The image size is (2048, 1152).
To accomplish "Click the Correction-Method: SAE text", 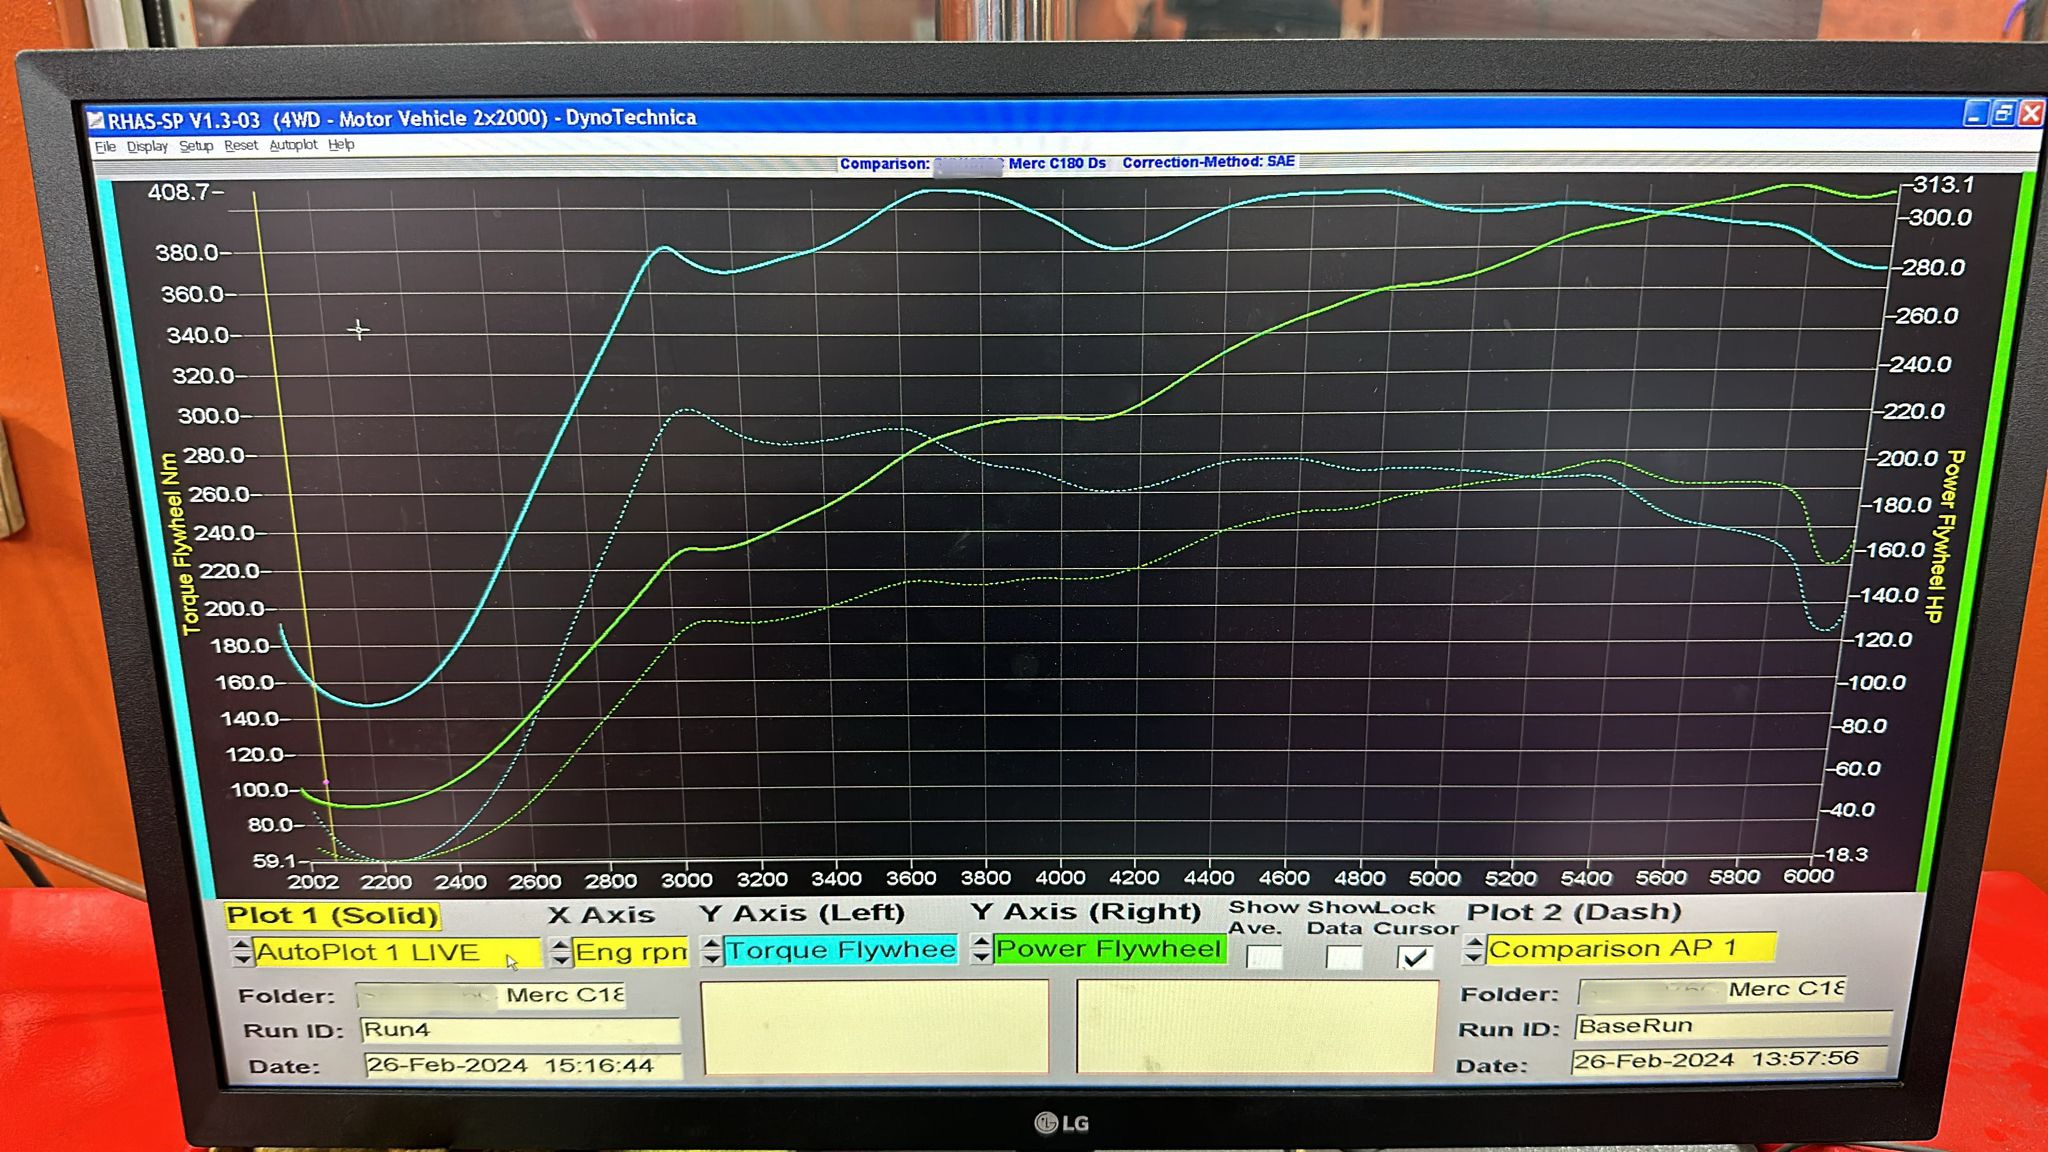I will (x=1208, y=162).
